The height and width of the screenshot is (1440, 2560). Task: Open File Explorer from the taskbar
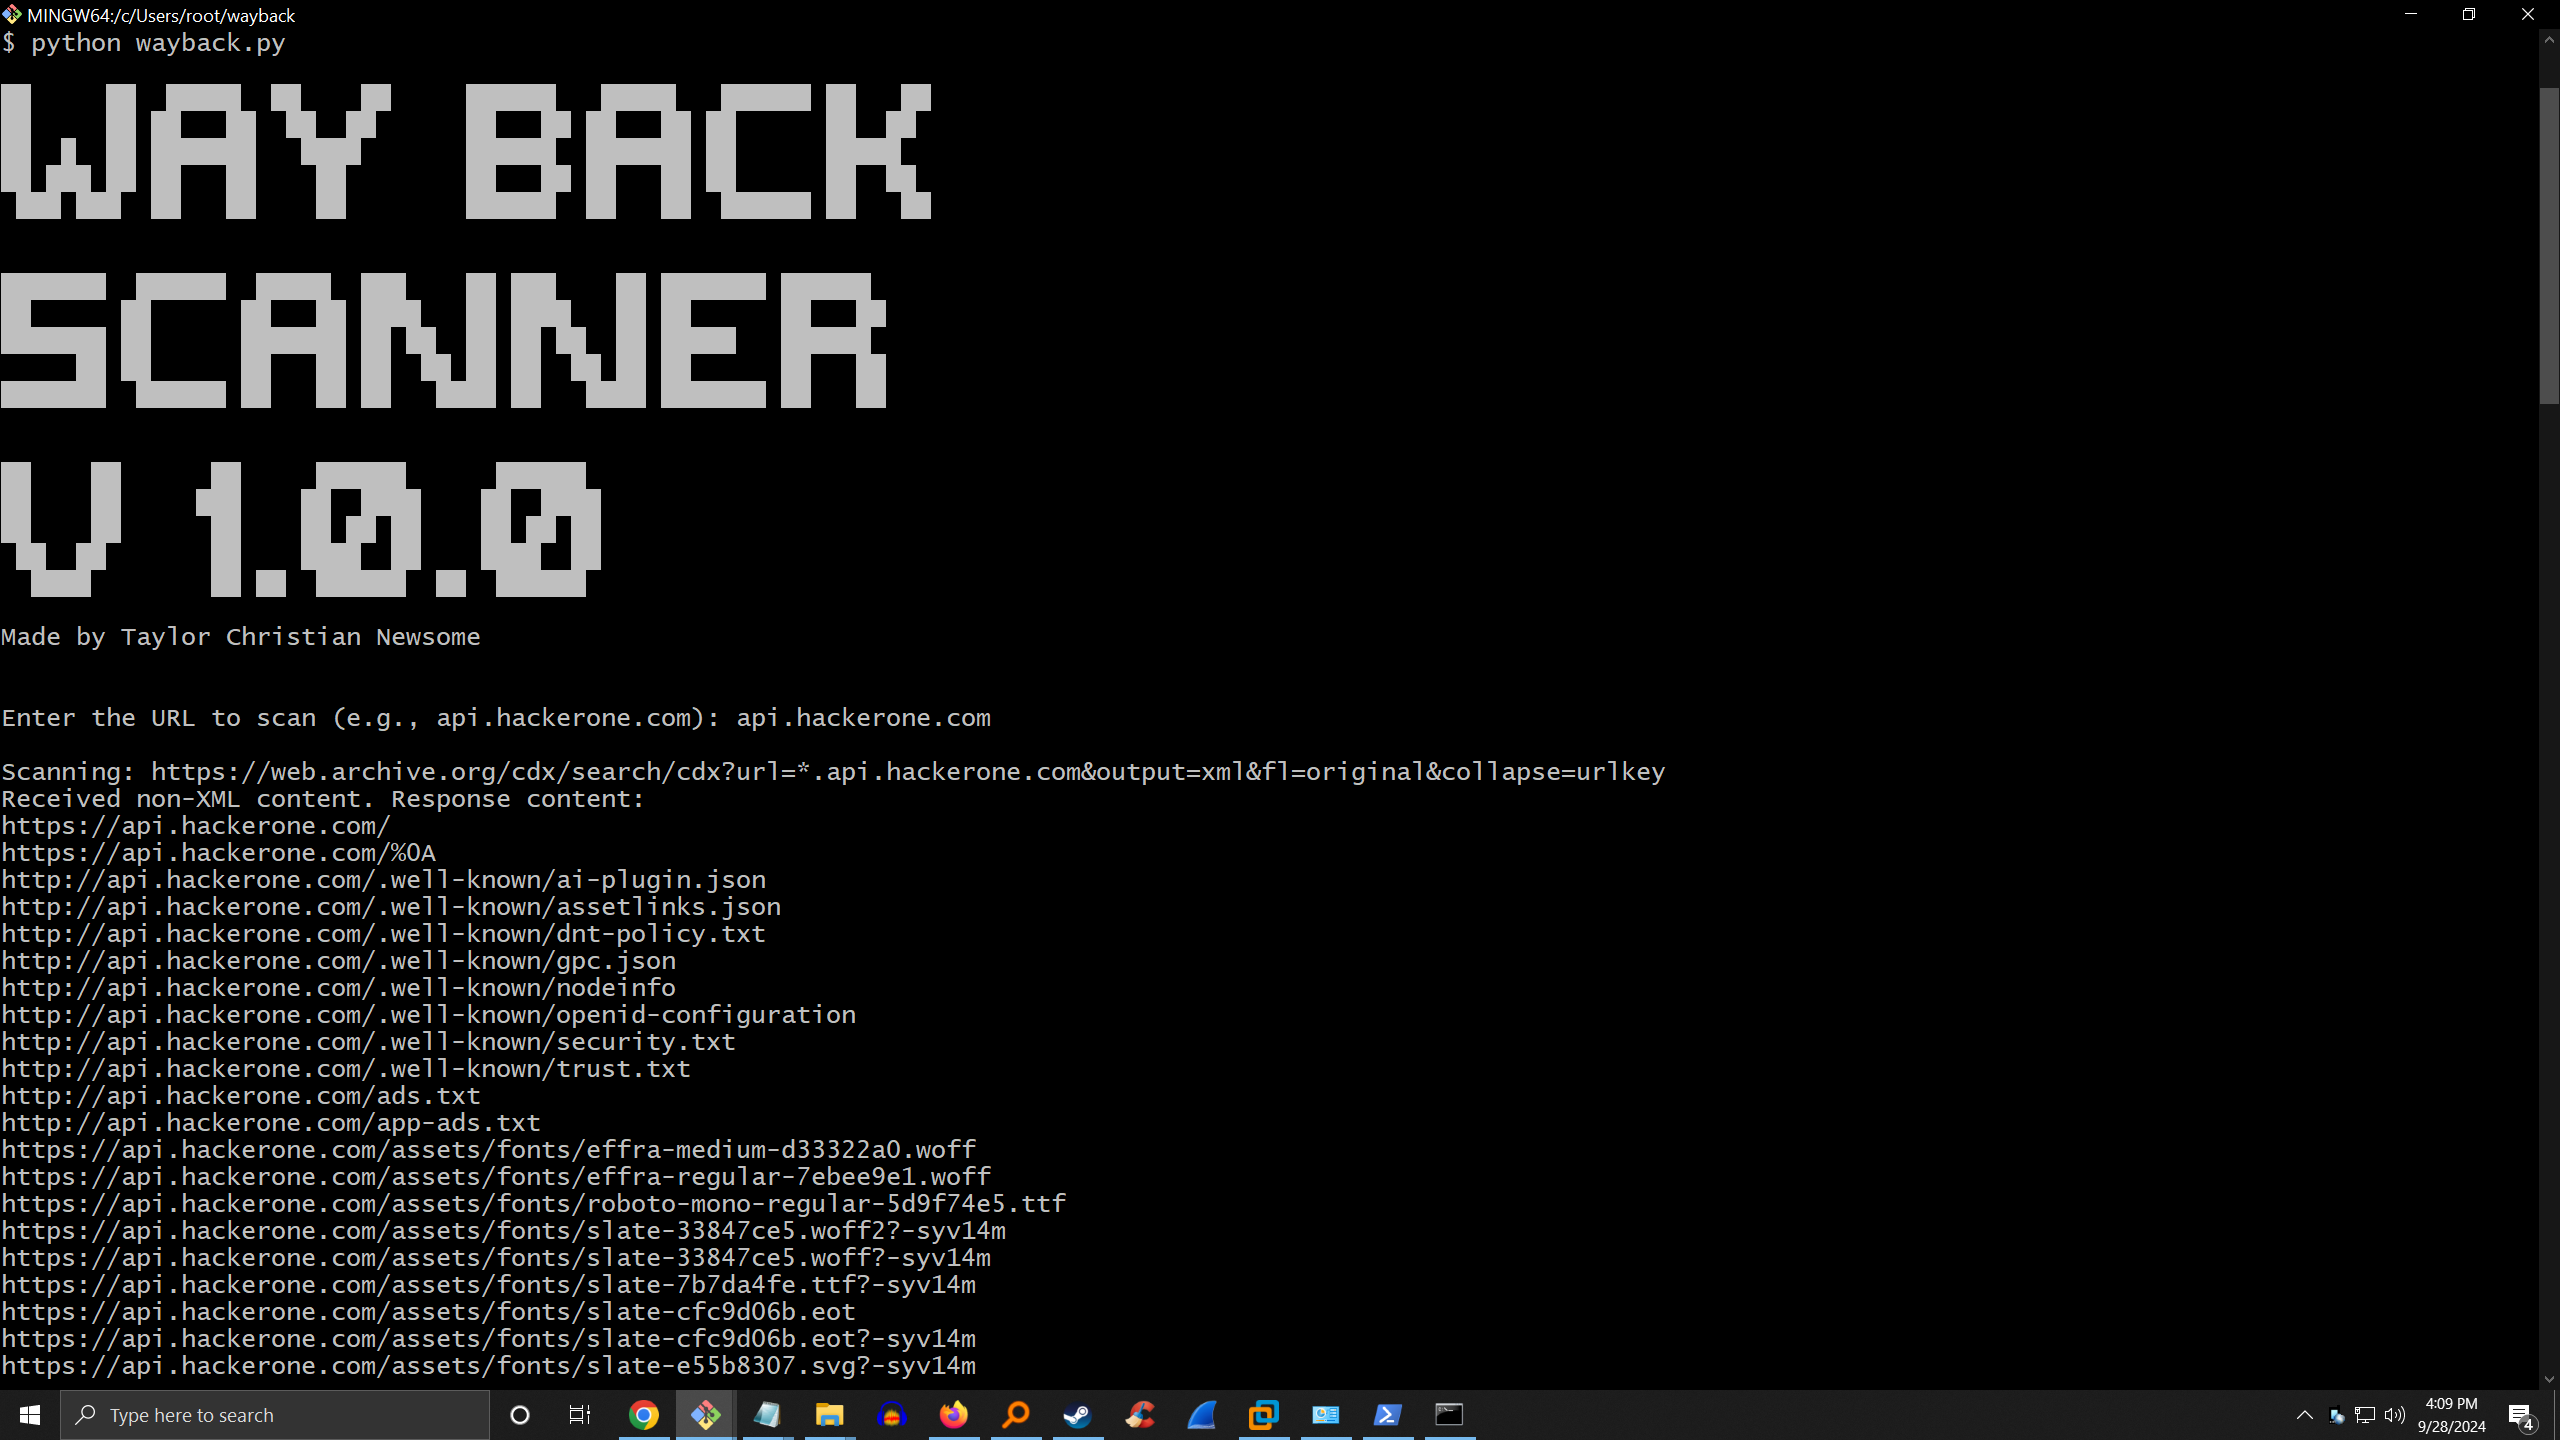(829, 1415)
